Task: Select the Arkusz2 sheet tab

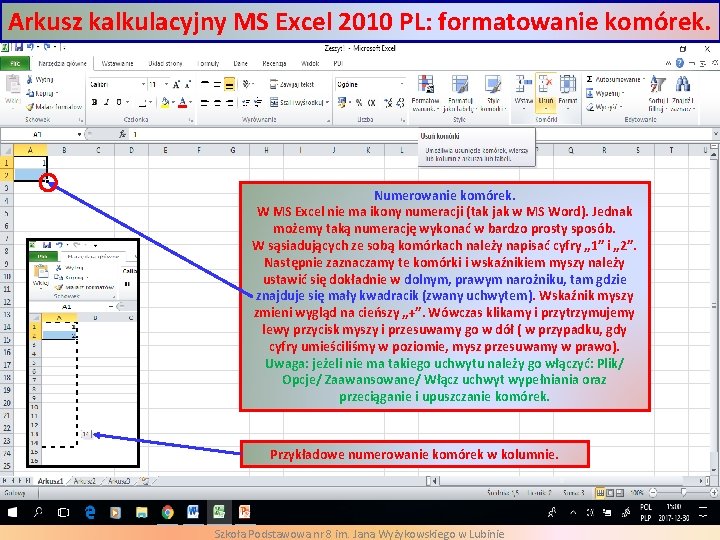Action: point(84,481)
